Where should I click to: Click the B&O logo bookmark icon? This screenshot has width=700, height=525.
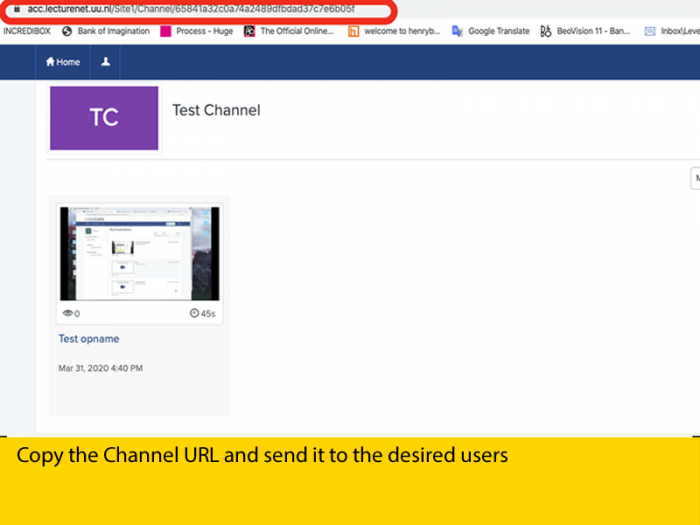546,31
